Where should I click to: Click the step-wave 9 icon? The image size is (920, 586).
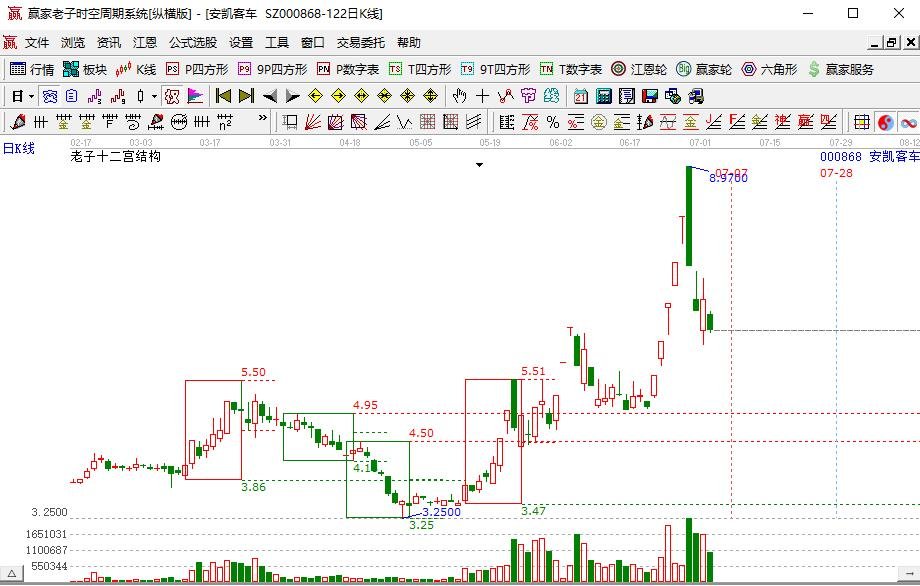(x=118, y=96)
